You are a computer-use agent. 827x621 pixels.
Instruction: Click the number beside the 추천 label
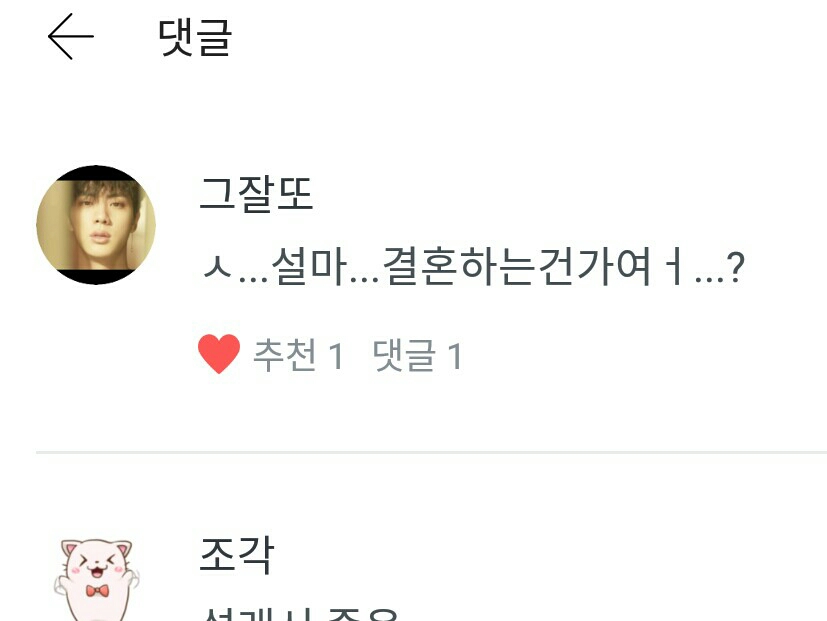click(336, 356)
